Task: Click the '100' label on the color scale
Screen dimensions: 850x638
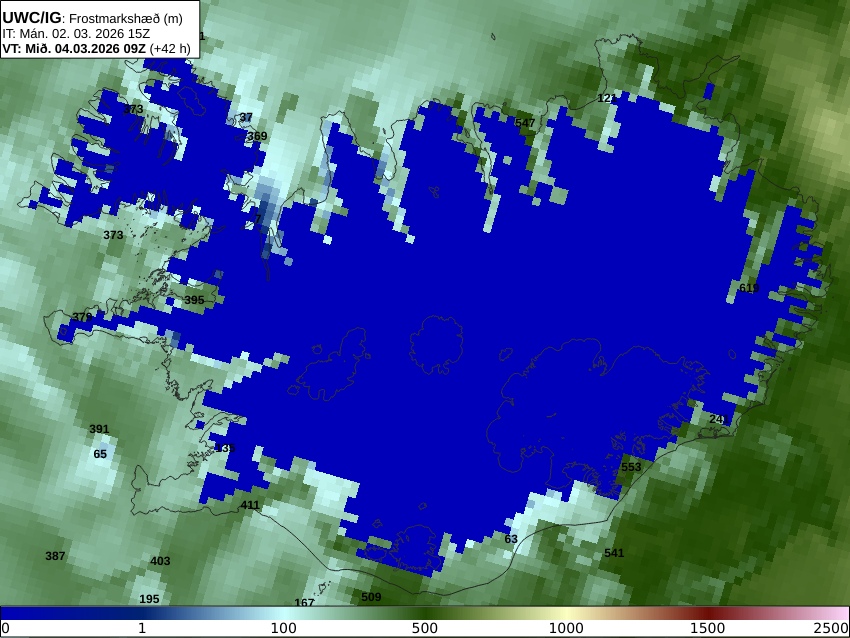Action: click(284, 628)
